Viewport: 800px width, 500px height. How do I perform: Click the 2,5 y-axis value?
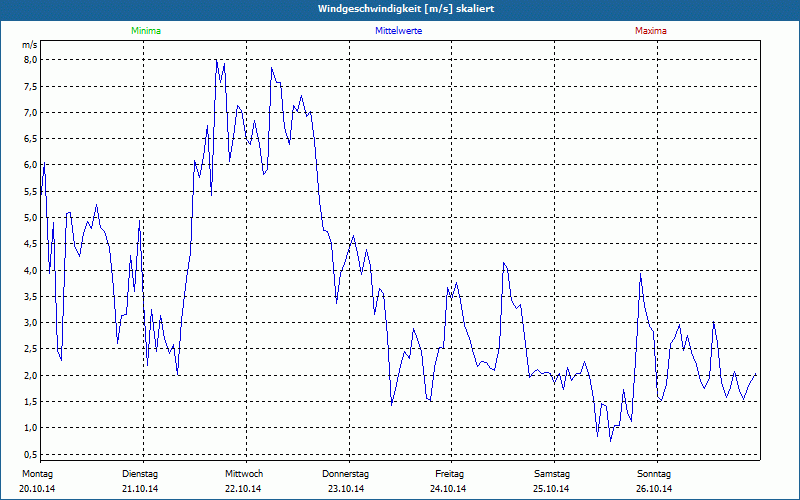click(31, 349)
